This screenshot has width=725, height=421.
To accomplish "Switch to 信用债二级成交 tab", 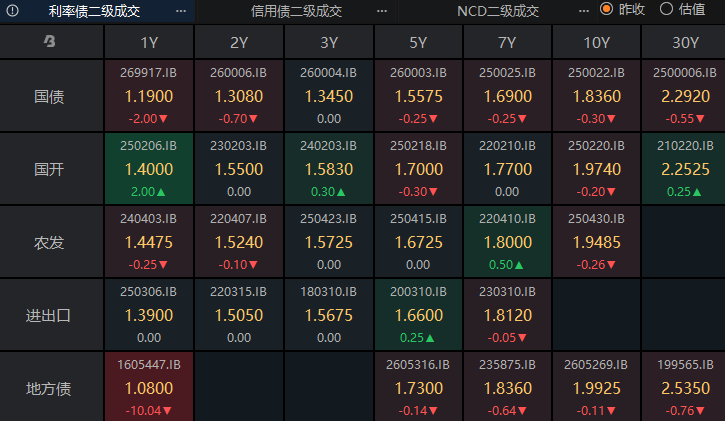I will click(296, 11).
